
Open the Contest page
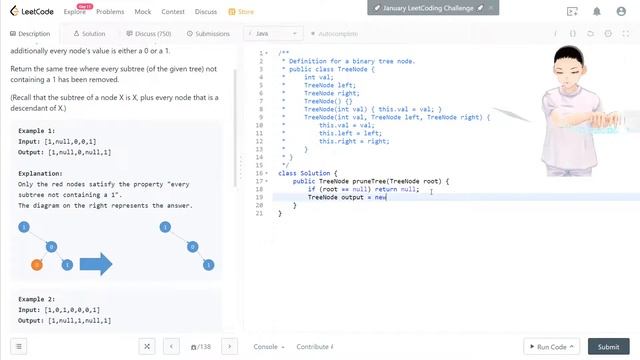click(x=173, y=11)
